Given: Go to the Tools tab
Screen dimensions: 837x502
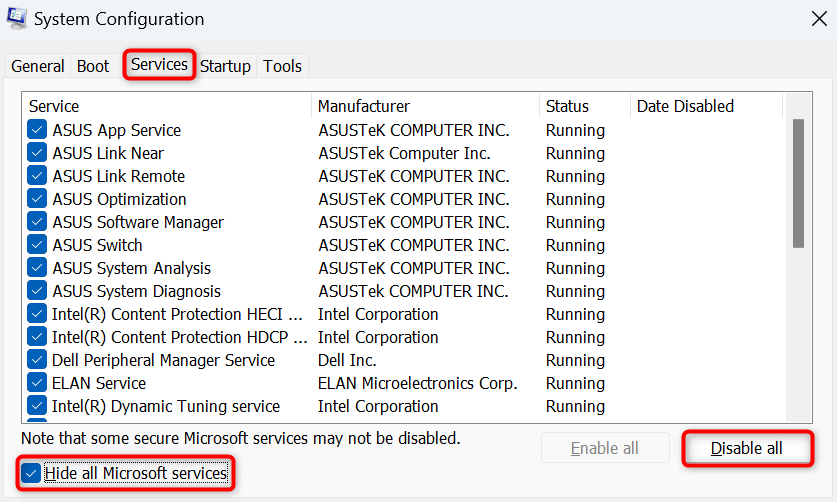Looking at the screenshot, I should (282, 66).
